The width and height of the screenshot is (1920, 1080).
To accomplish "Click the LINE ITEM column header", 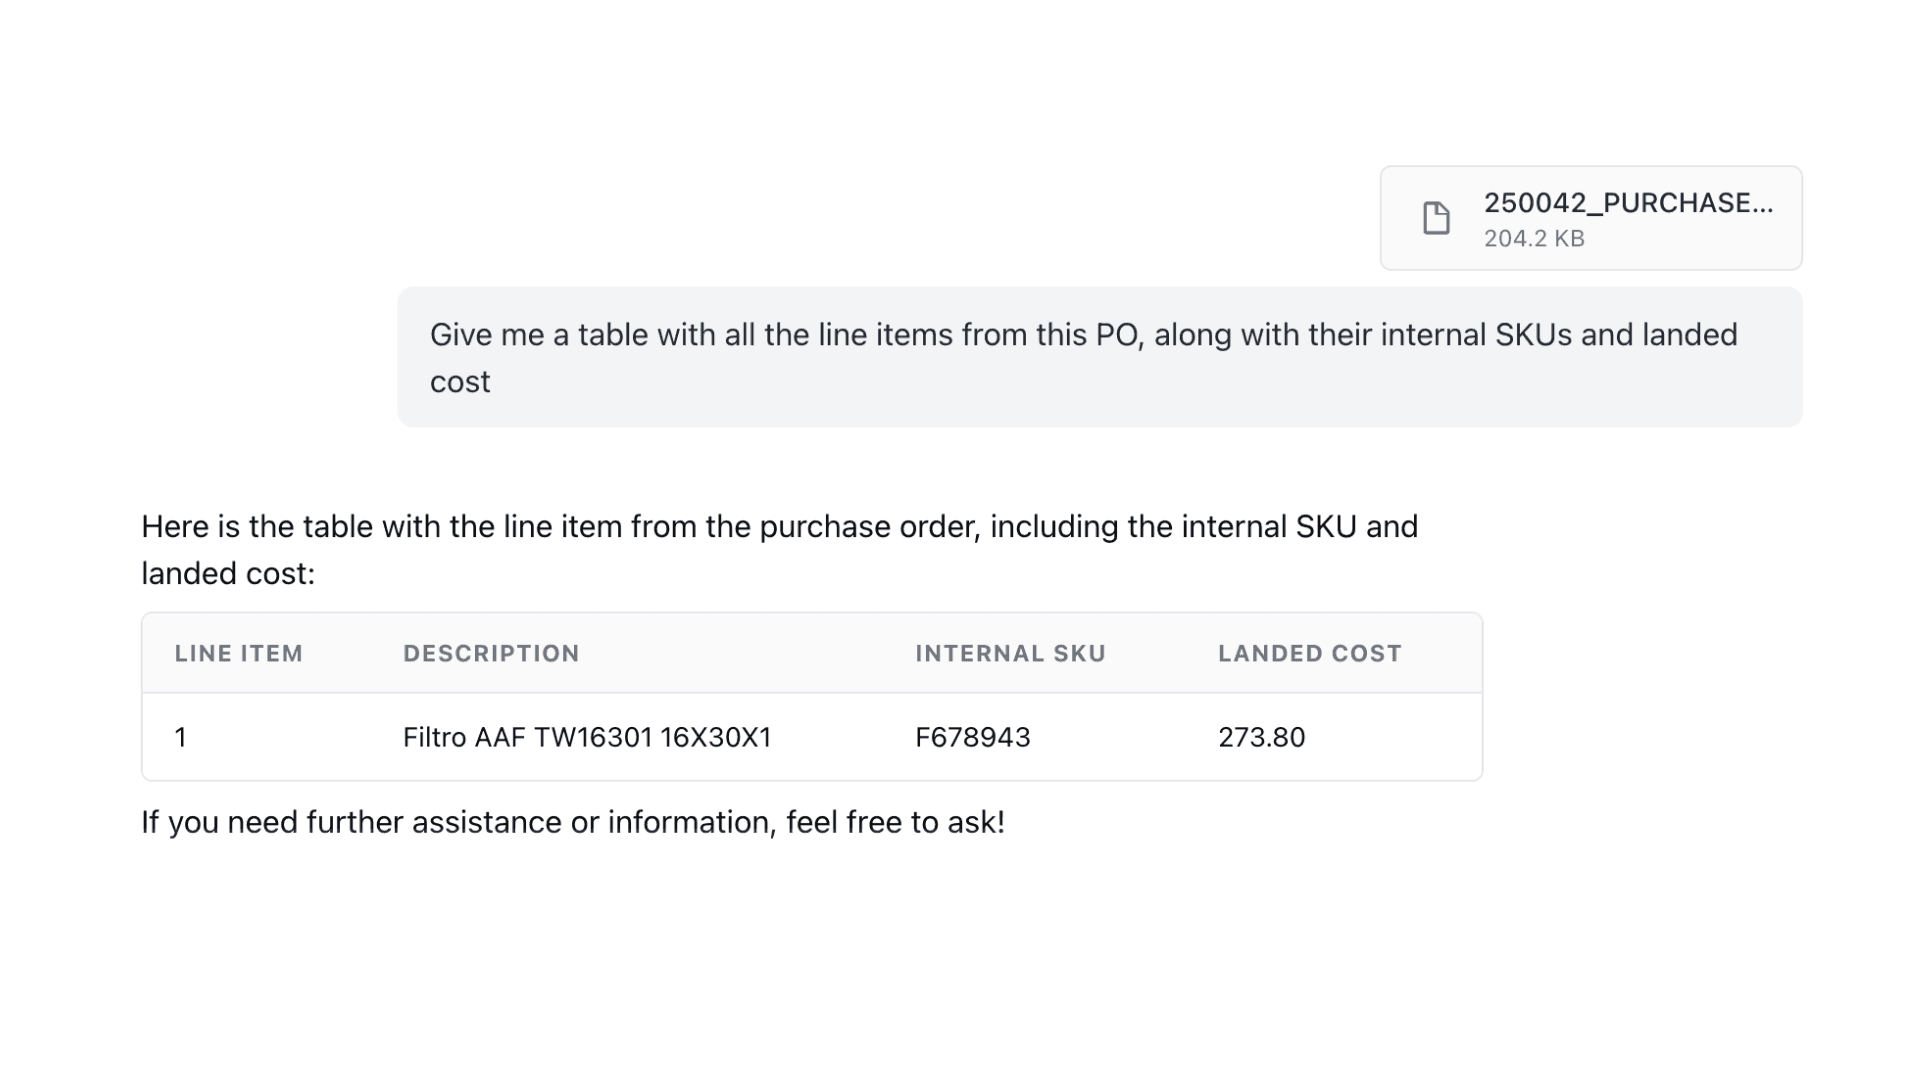I will click(x=238, y=654).
